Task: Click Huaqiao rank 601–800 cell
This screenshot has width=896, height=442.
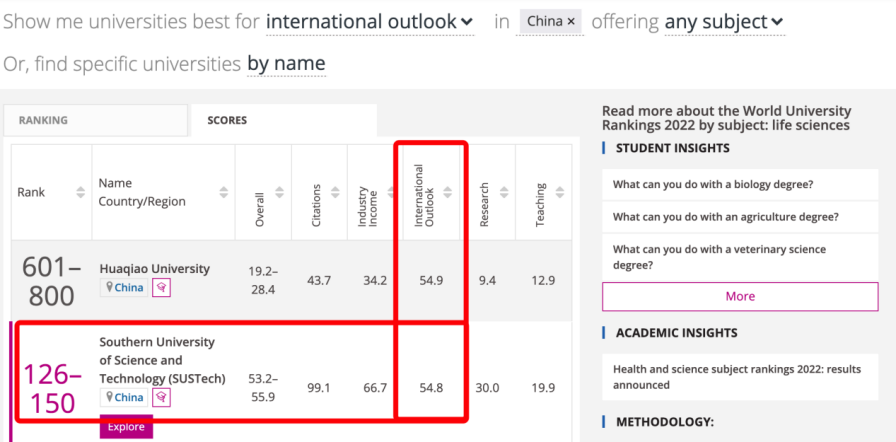Action: coord(51,282)
